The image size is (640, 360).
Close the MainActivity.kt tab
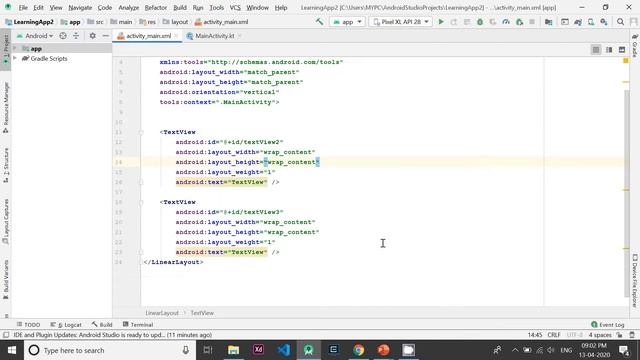[240, 36]
